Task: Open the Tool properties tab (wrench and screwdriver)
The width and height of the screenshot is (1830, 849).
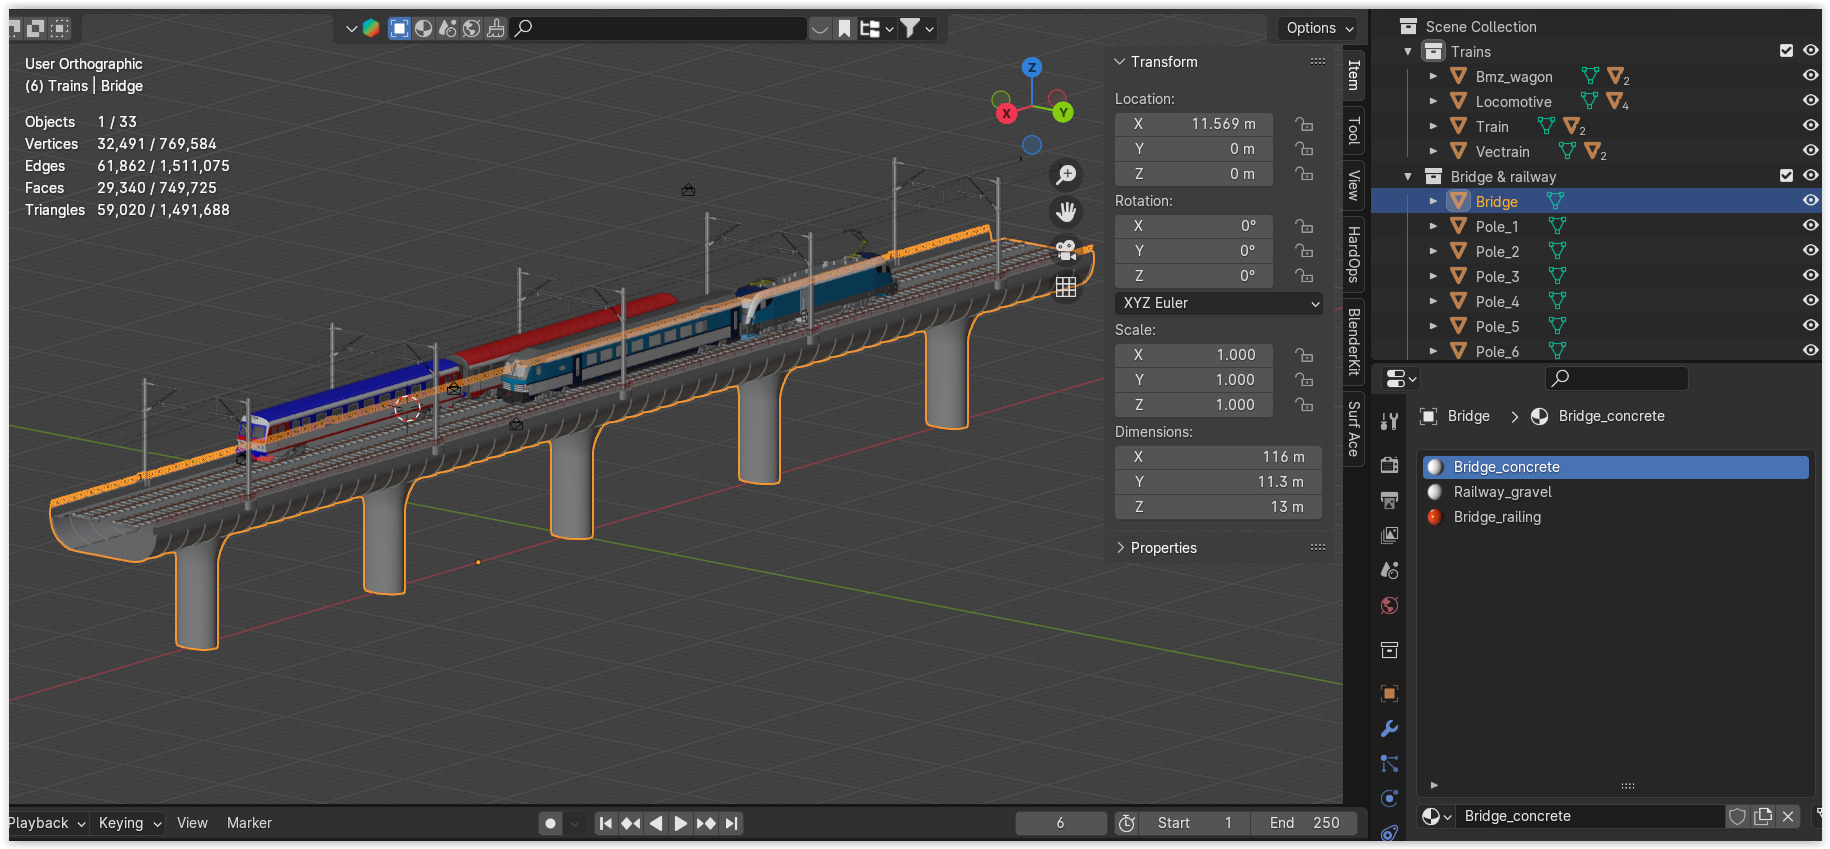Action: tap(1389, 422)
